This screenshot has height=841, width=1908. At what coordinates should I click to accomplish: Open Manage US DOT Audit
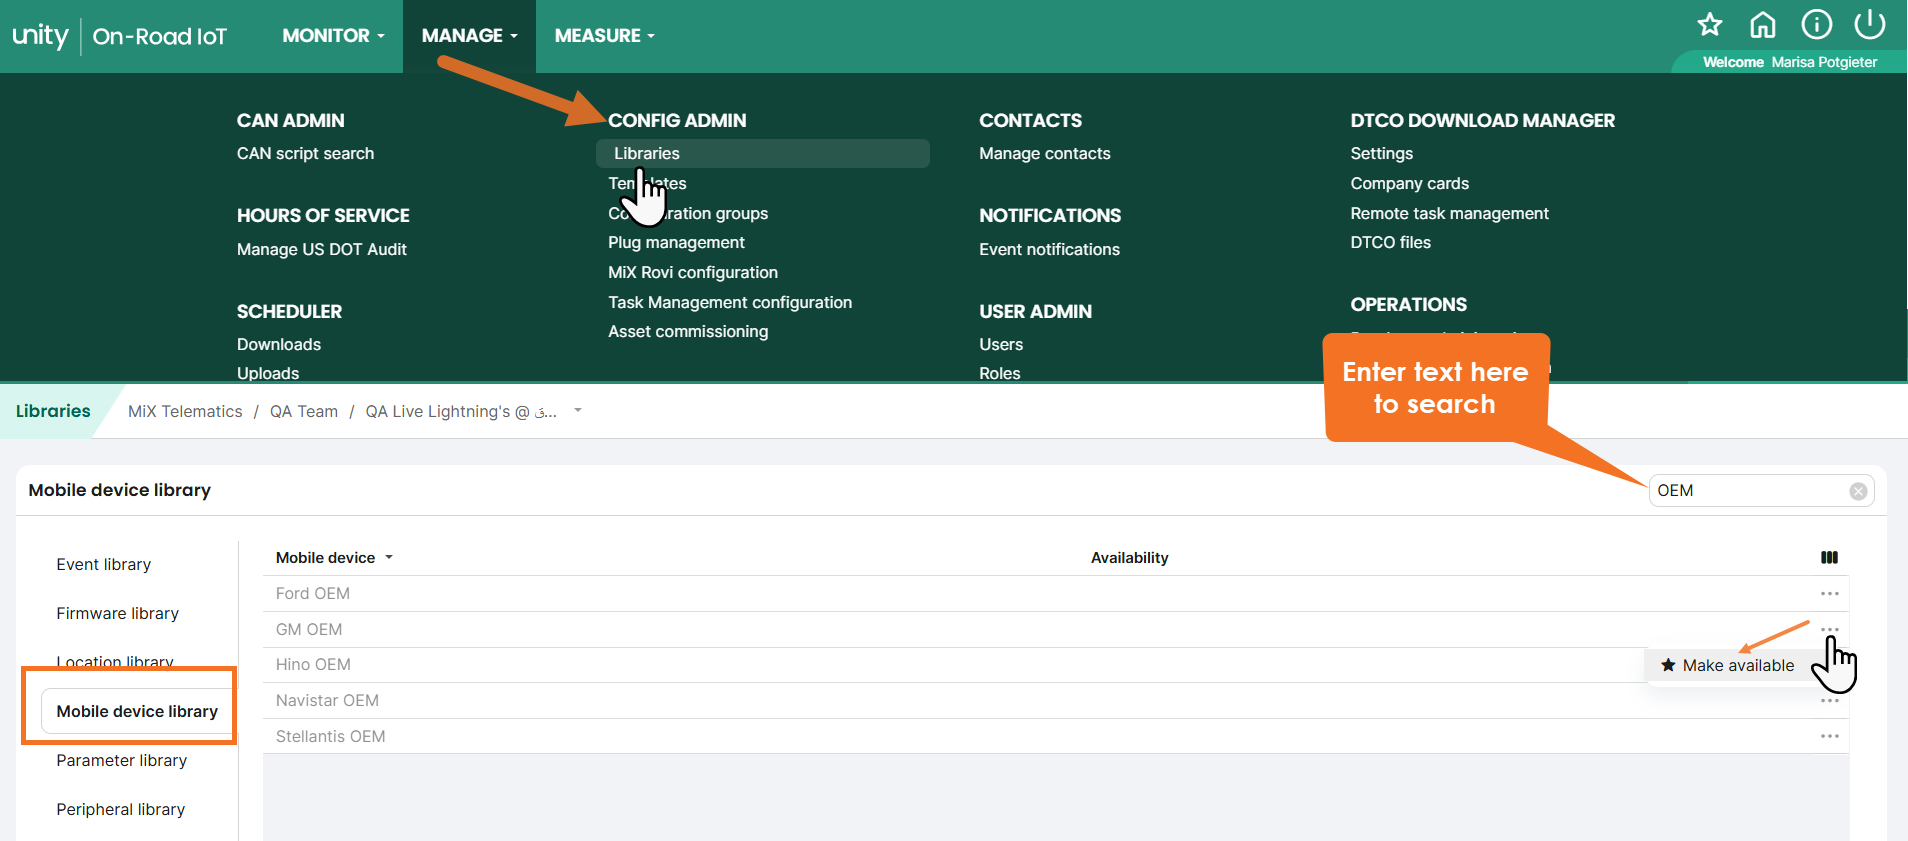tap(322, 249)
